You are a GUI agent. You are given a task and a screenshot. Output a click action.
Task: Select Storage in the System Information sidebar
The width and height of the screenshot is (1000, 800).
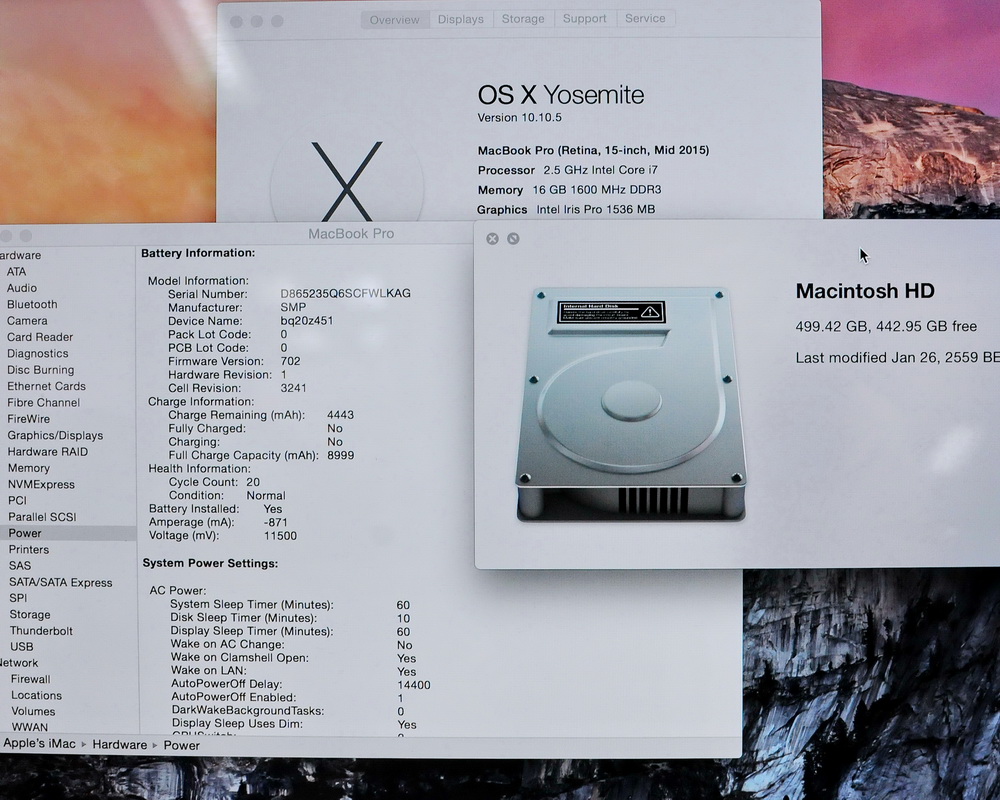pos(30,614)
